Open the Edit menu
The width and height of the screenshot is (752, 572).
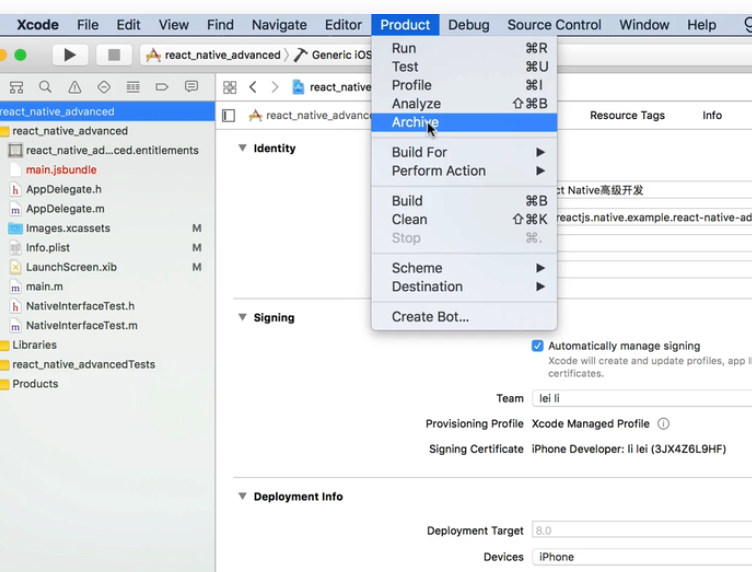129,25
